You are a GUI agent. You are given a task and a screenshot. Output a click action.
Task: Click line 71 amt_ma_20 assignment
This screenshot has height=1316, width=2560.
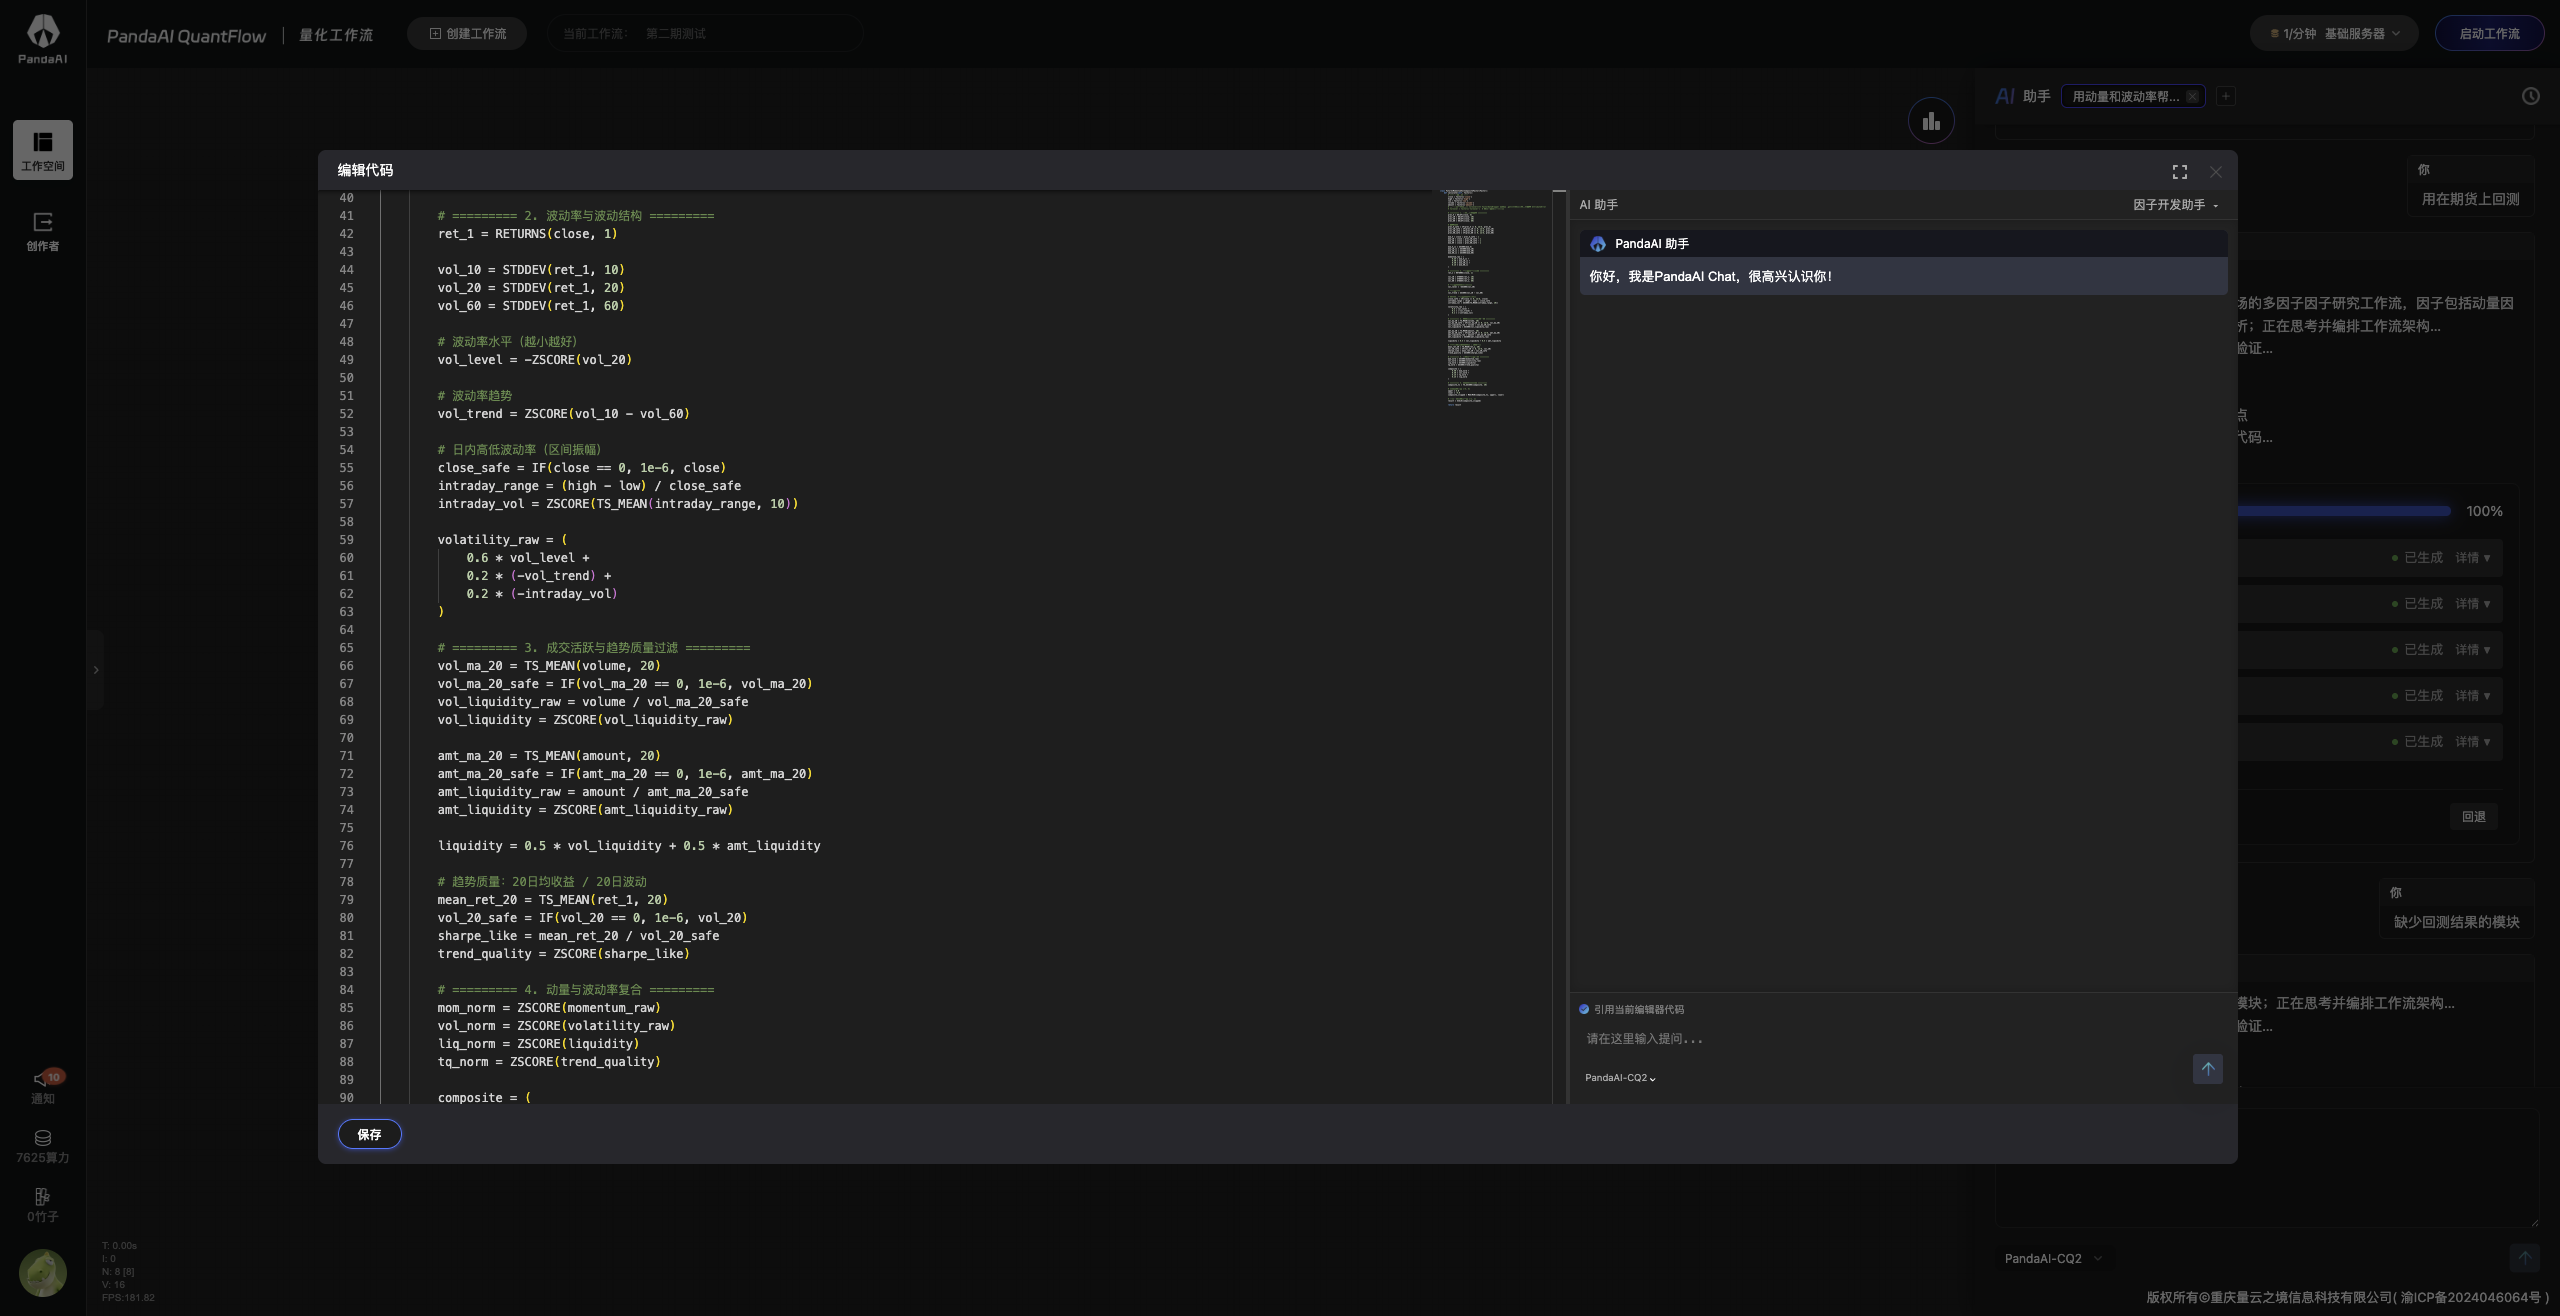pos(549,756)
